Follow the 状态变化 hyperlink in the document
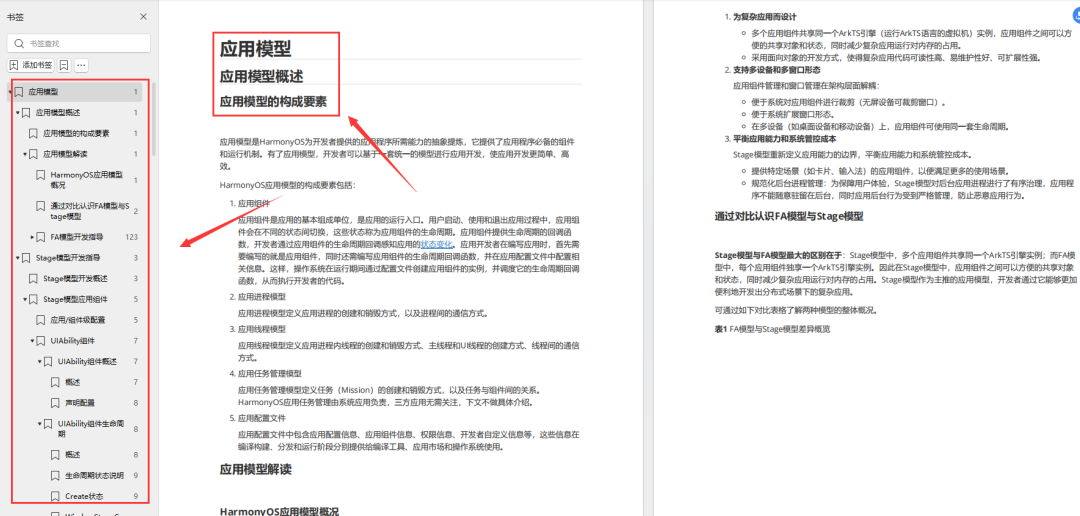This screenshot has height=516, width=1080. point(436,244)
